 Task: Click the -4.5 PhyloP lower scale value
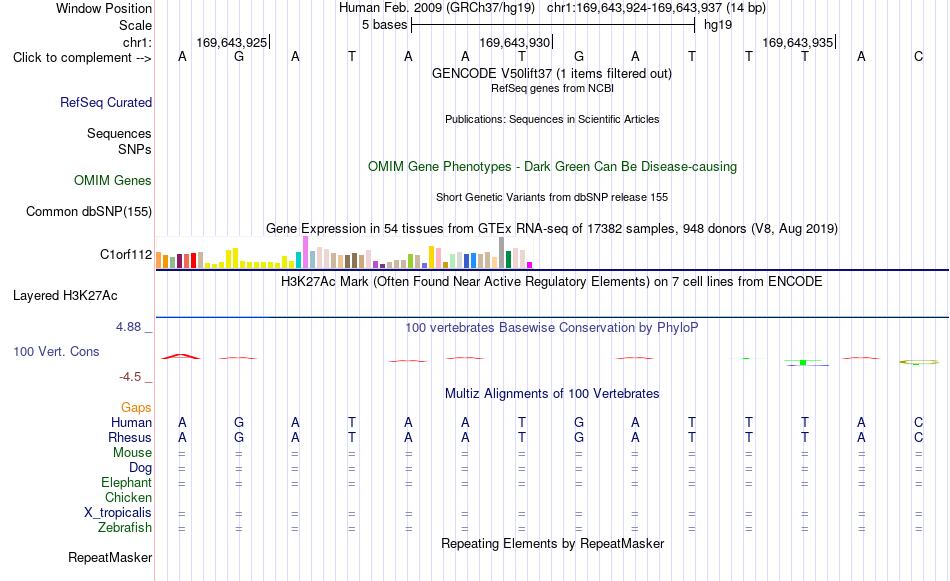(130, 377)
